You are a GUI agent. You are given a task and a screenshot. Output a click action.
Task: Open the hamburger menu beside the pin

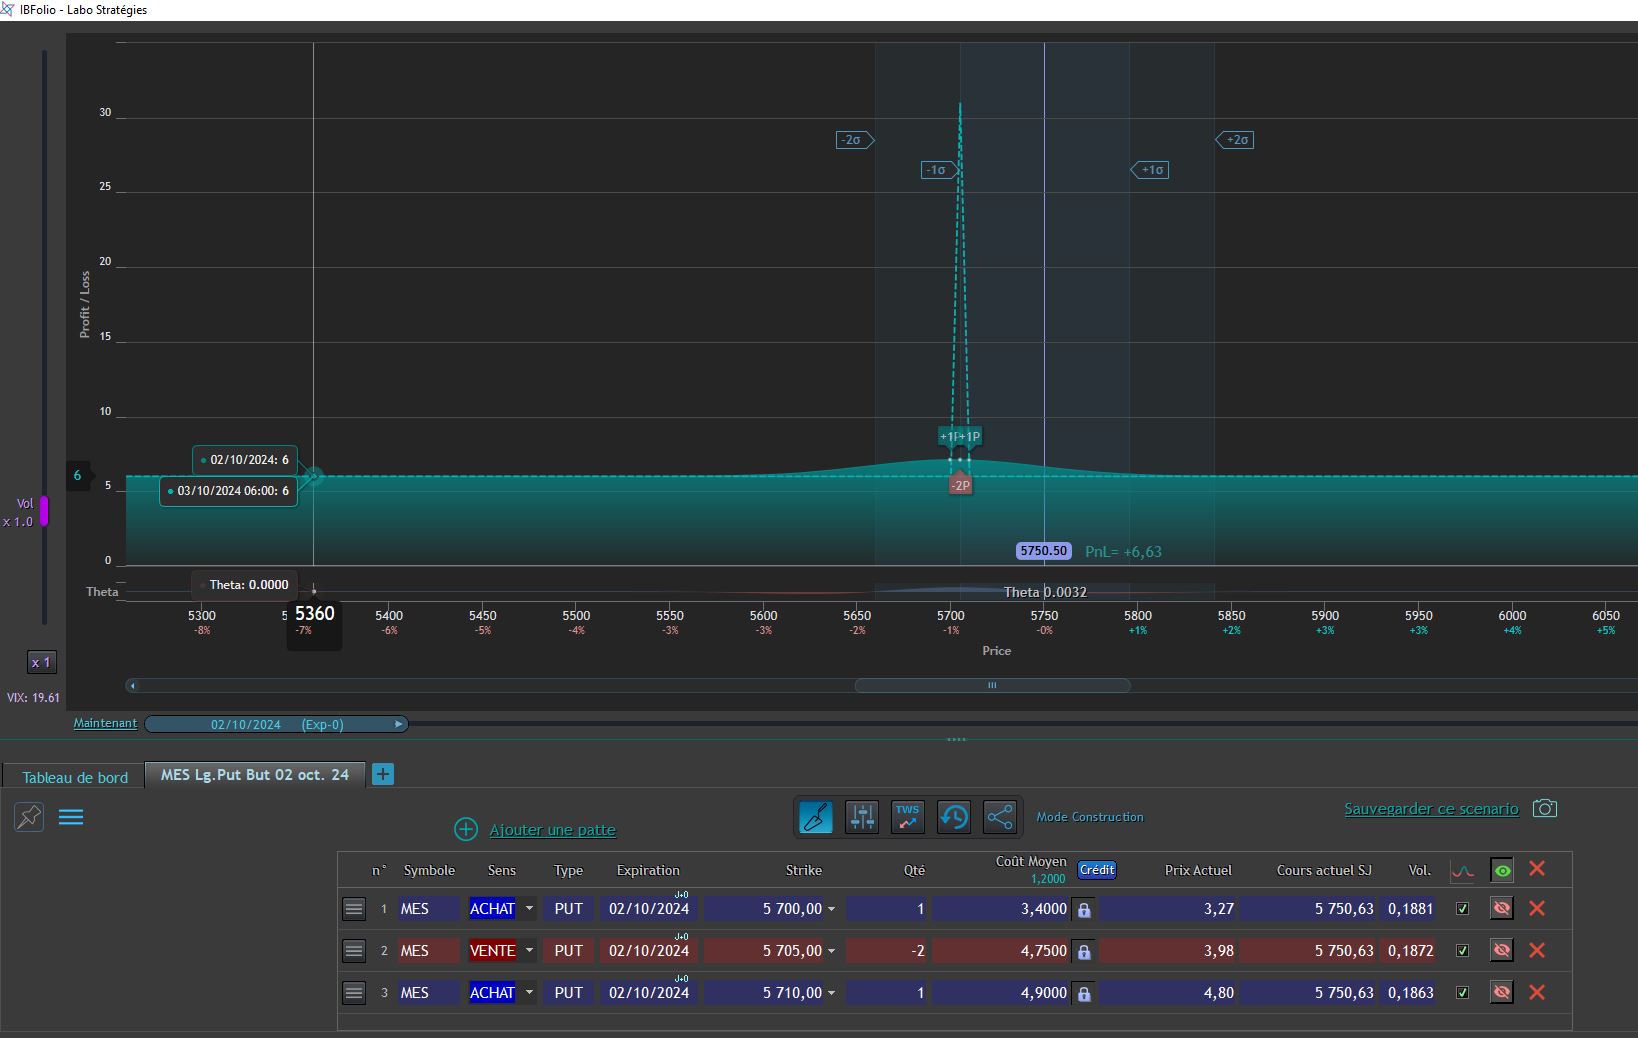pyautogui.click(x=71, y=817)
